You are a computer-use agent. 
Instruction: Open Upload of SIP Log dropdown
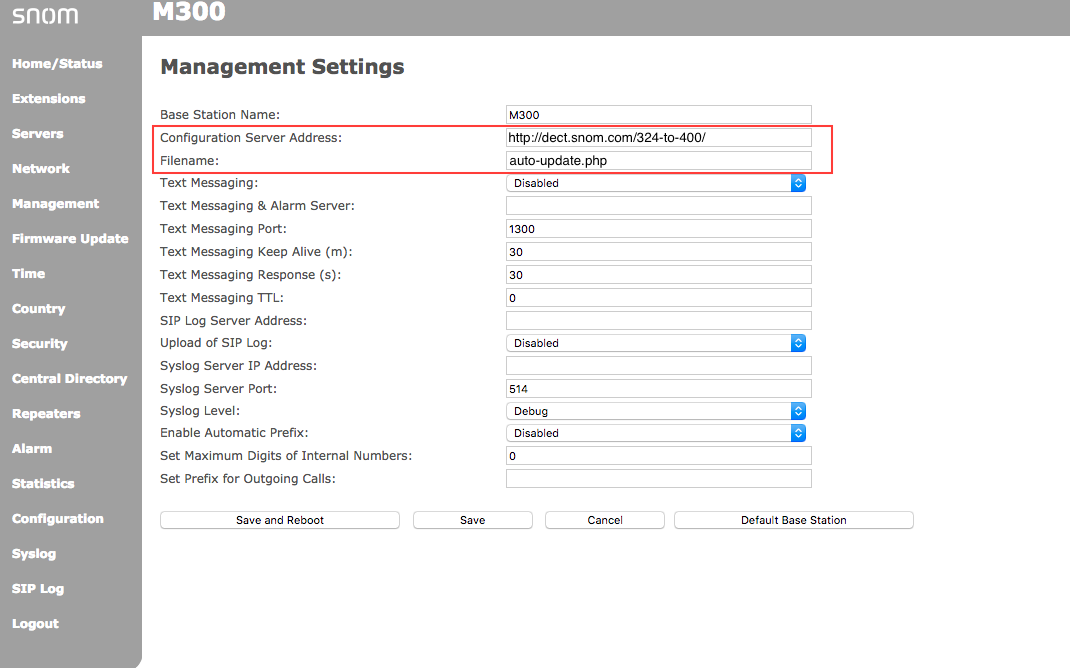coord(656,343)
